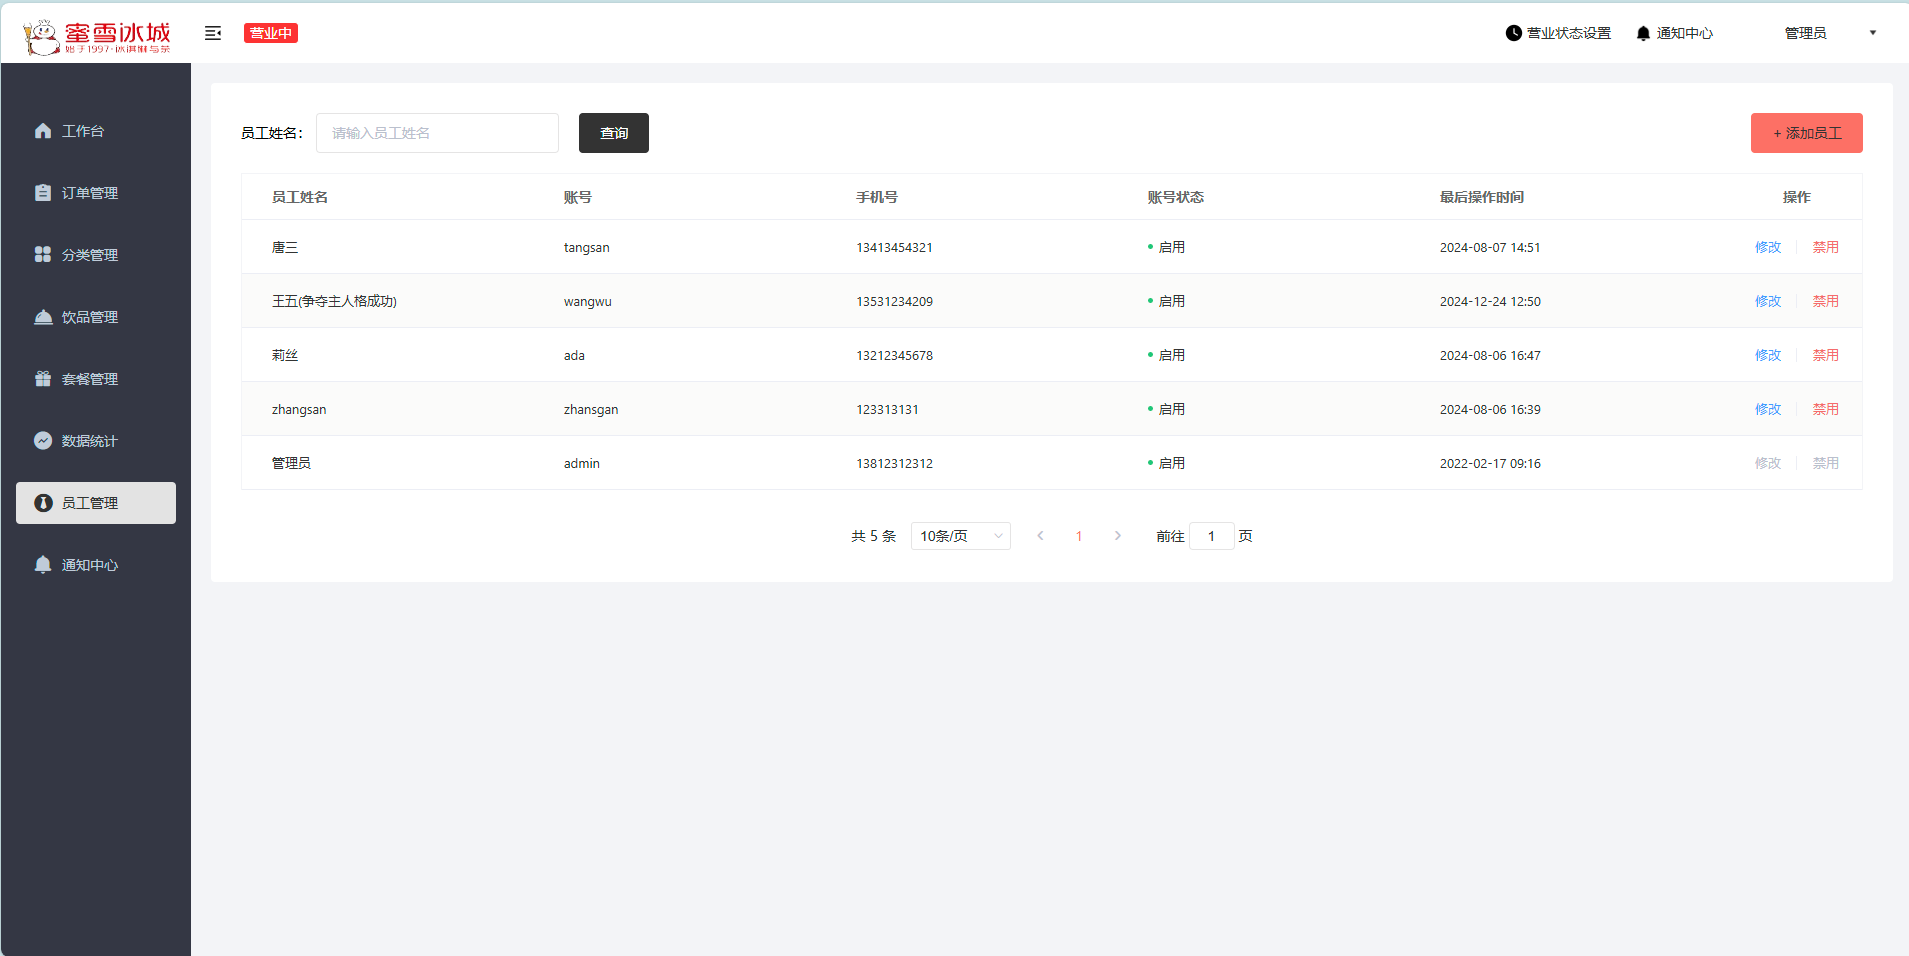This screenshot has width=1909, height=956.
Task: Toggle 禁用 for the ada account
Action: (x=1825, y=355)
